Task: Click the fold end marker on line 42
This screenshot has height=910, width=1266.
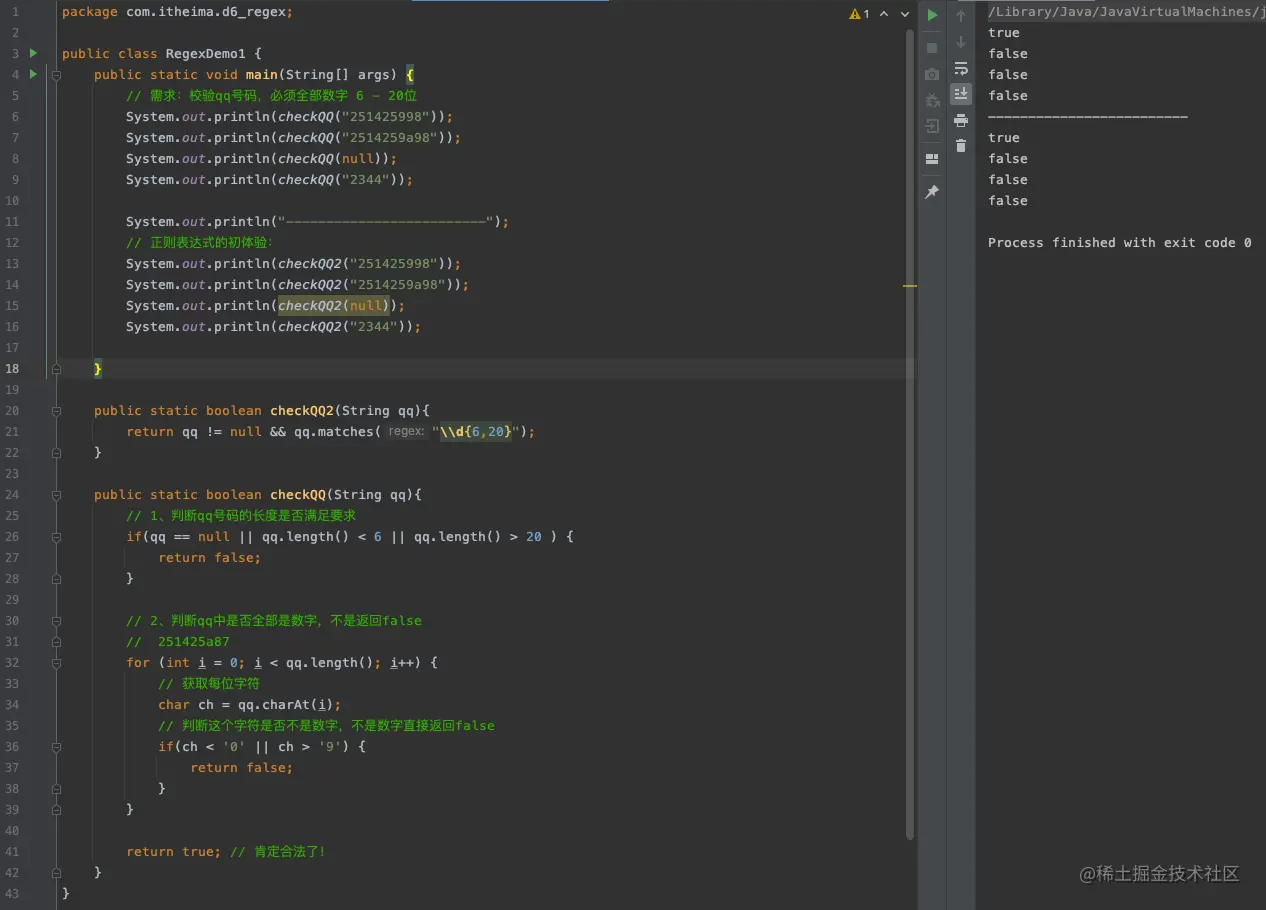Action: coord(57,873)
